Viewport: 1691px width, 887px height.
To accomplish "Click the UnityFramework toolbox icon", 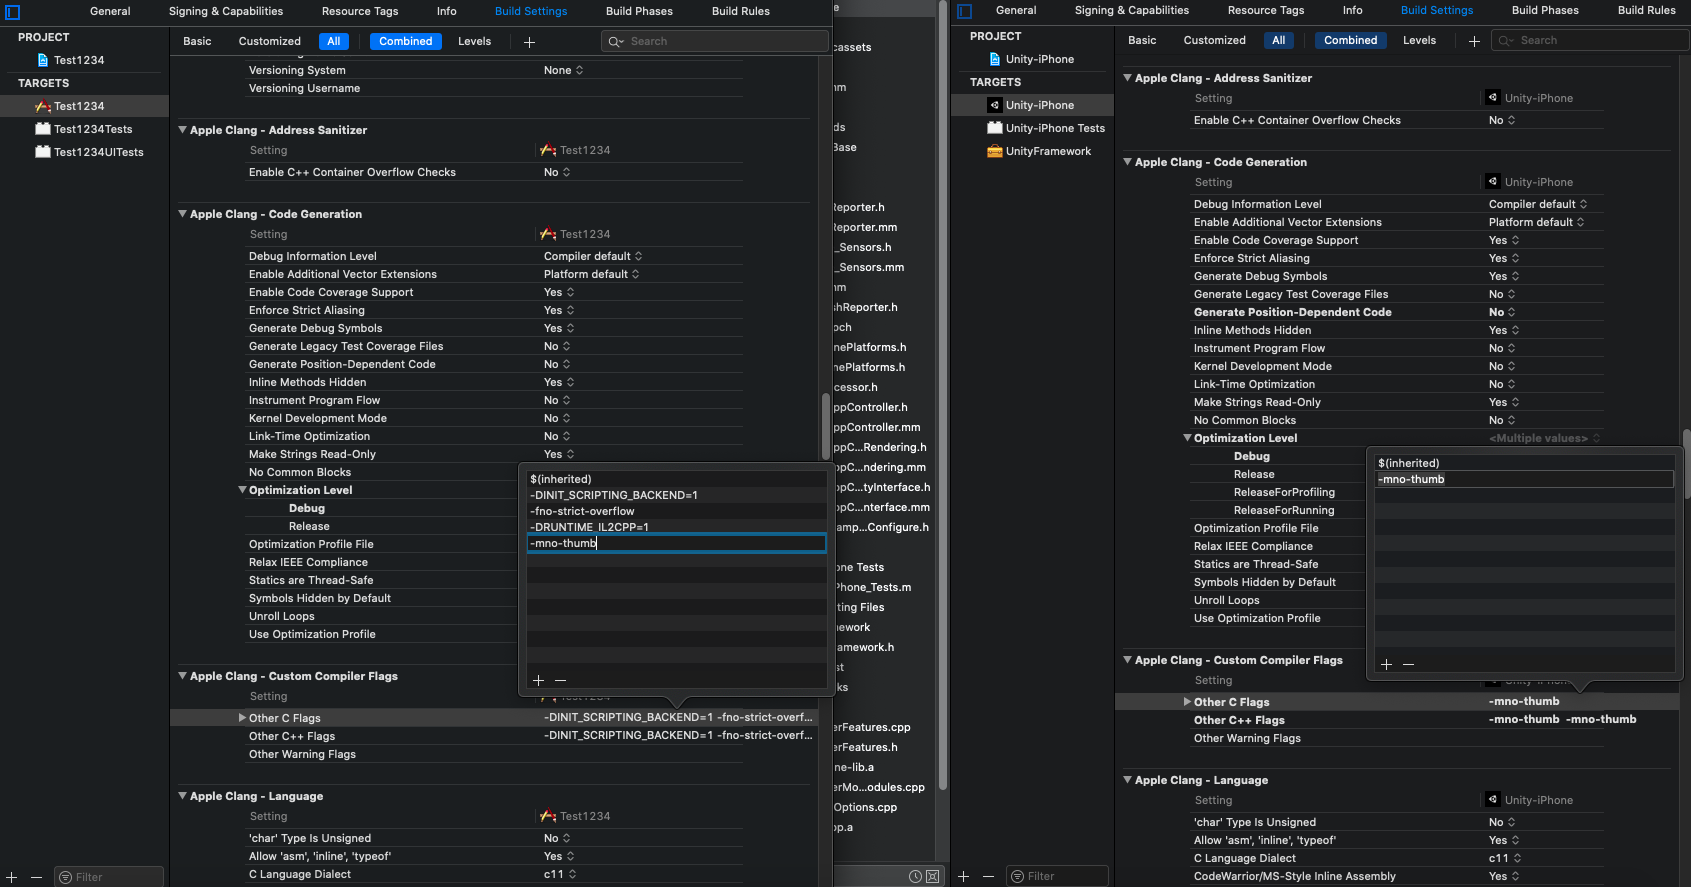I will [995, 151].
